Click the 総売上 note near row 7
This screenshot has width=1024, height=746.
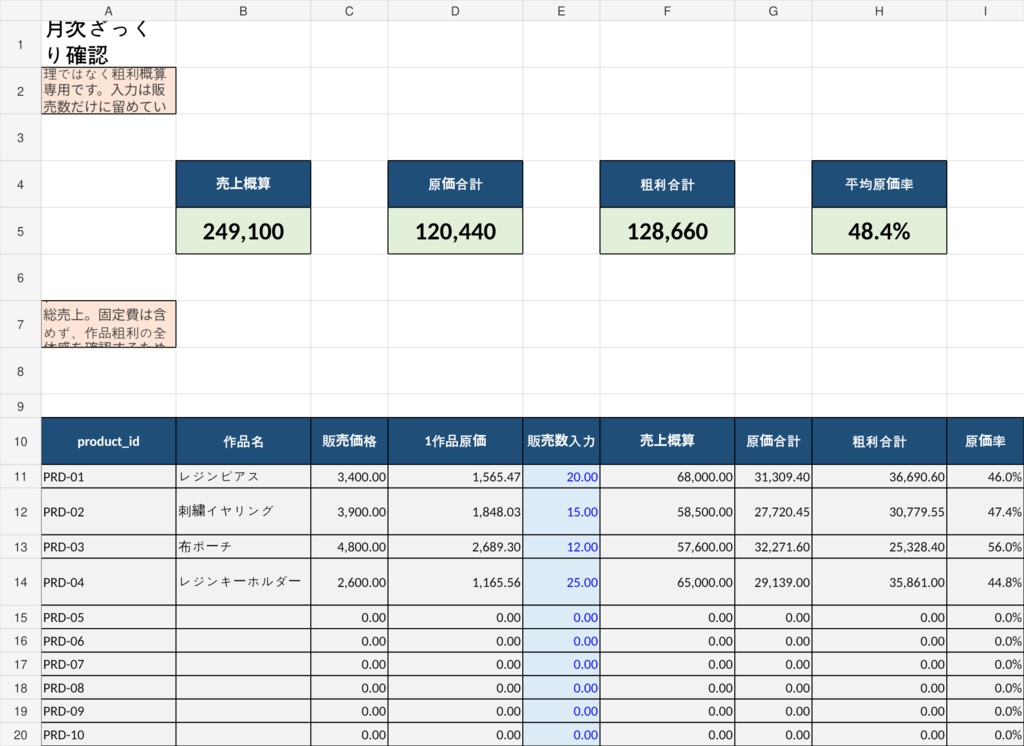(x=108, y=321)
